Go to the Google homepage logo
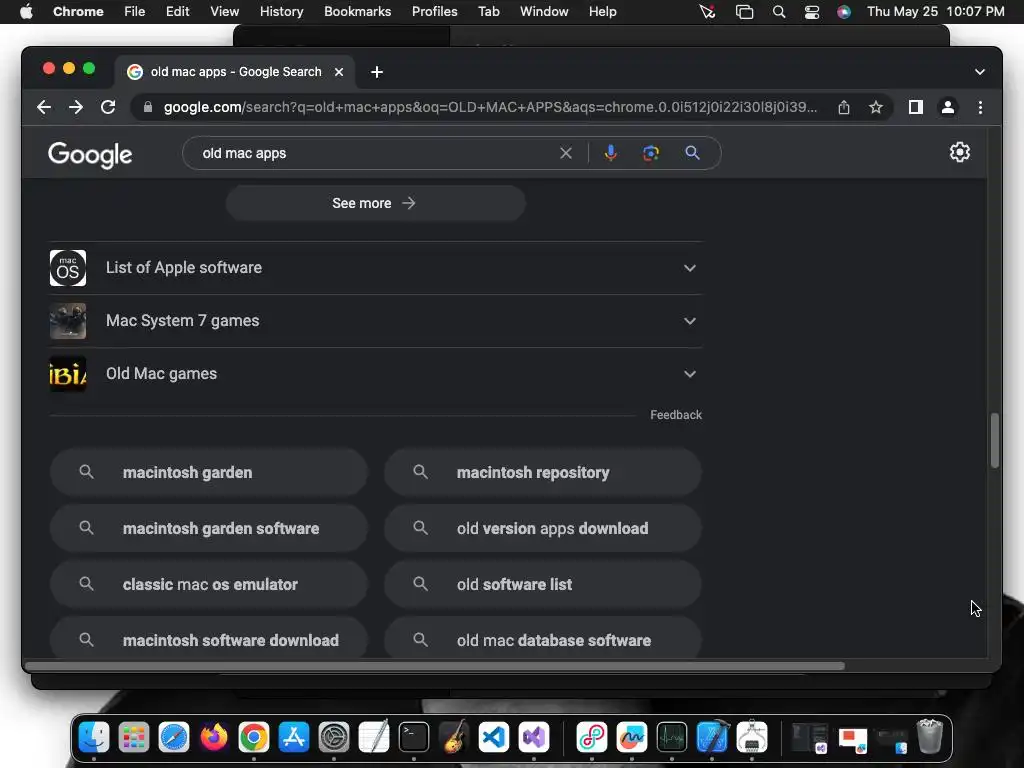 coord(90,155)
